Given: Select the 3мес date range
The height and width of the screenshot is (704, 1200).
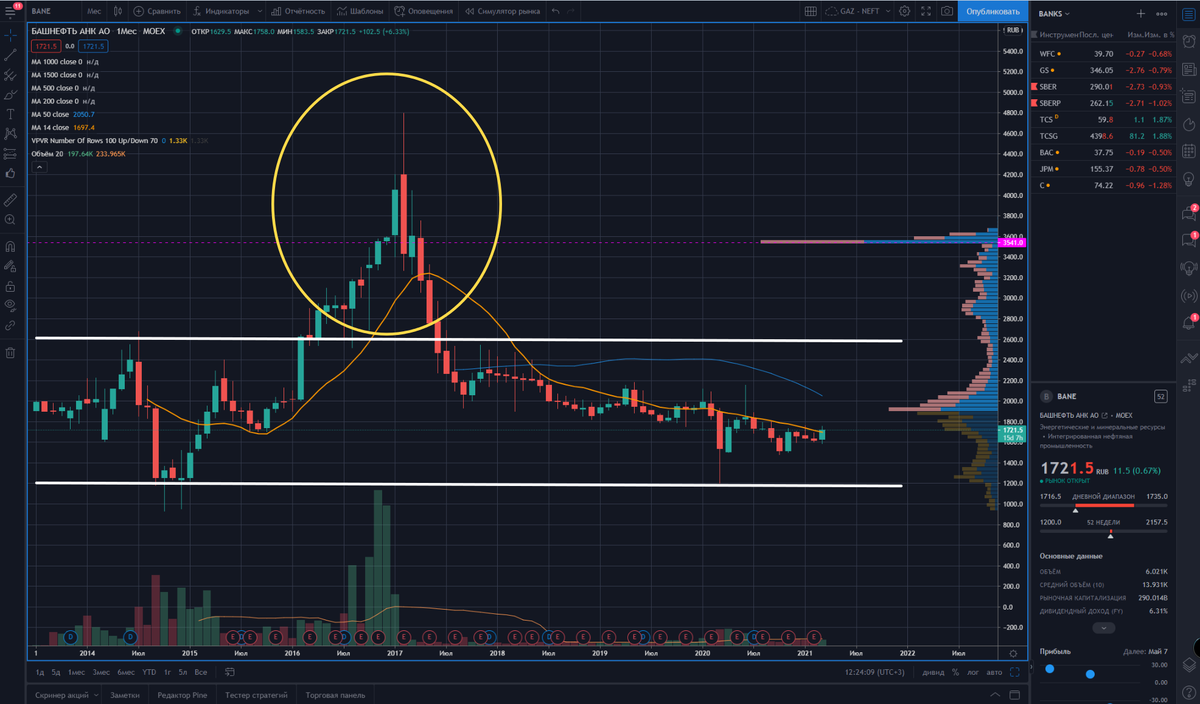Looking at the screenshot, I should point(100,672).
